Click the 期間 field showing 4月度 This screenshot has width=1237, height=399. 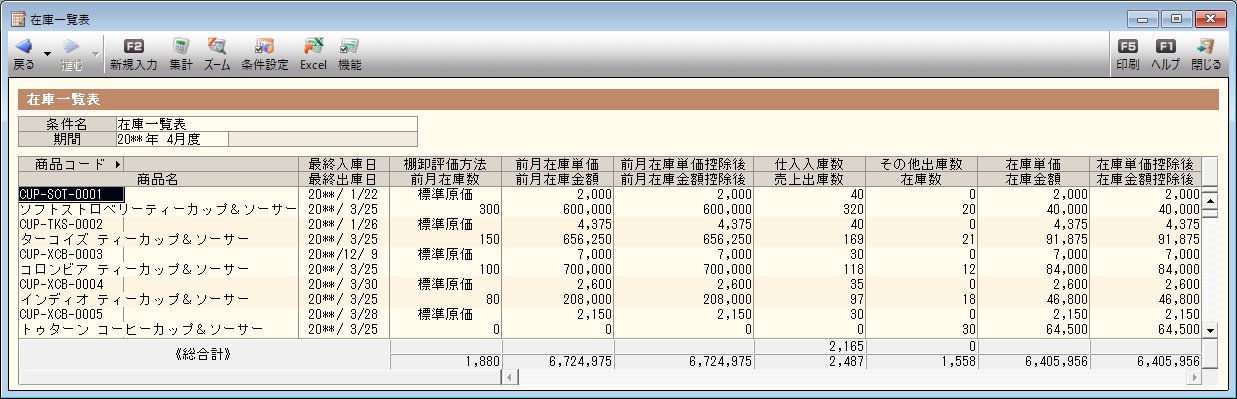point(172,139)
